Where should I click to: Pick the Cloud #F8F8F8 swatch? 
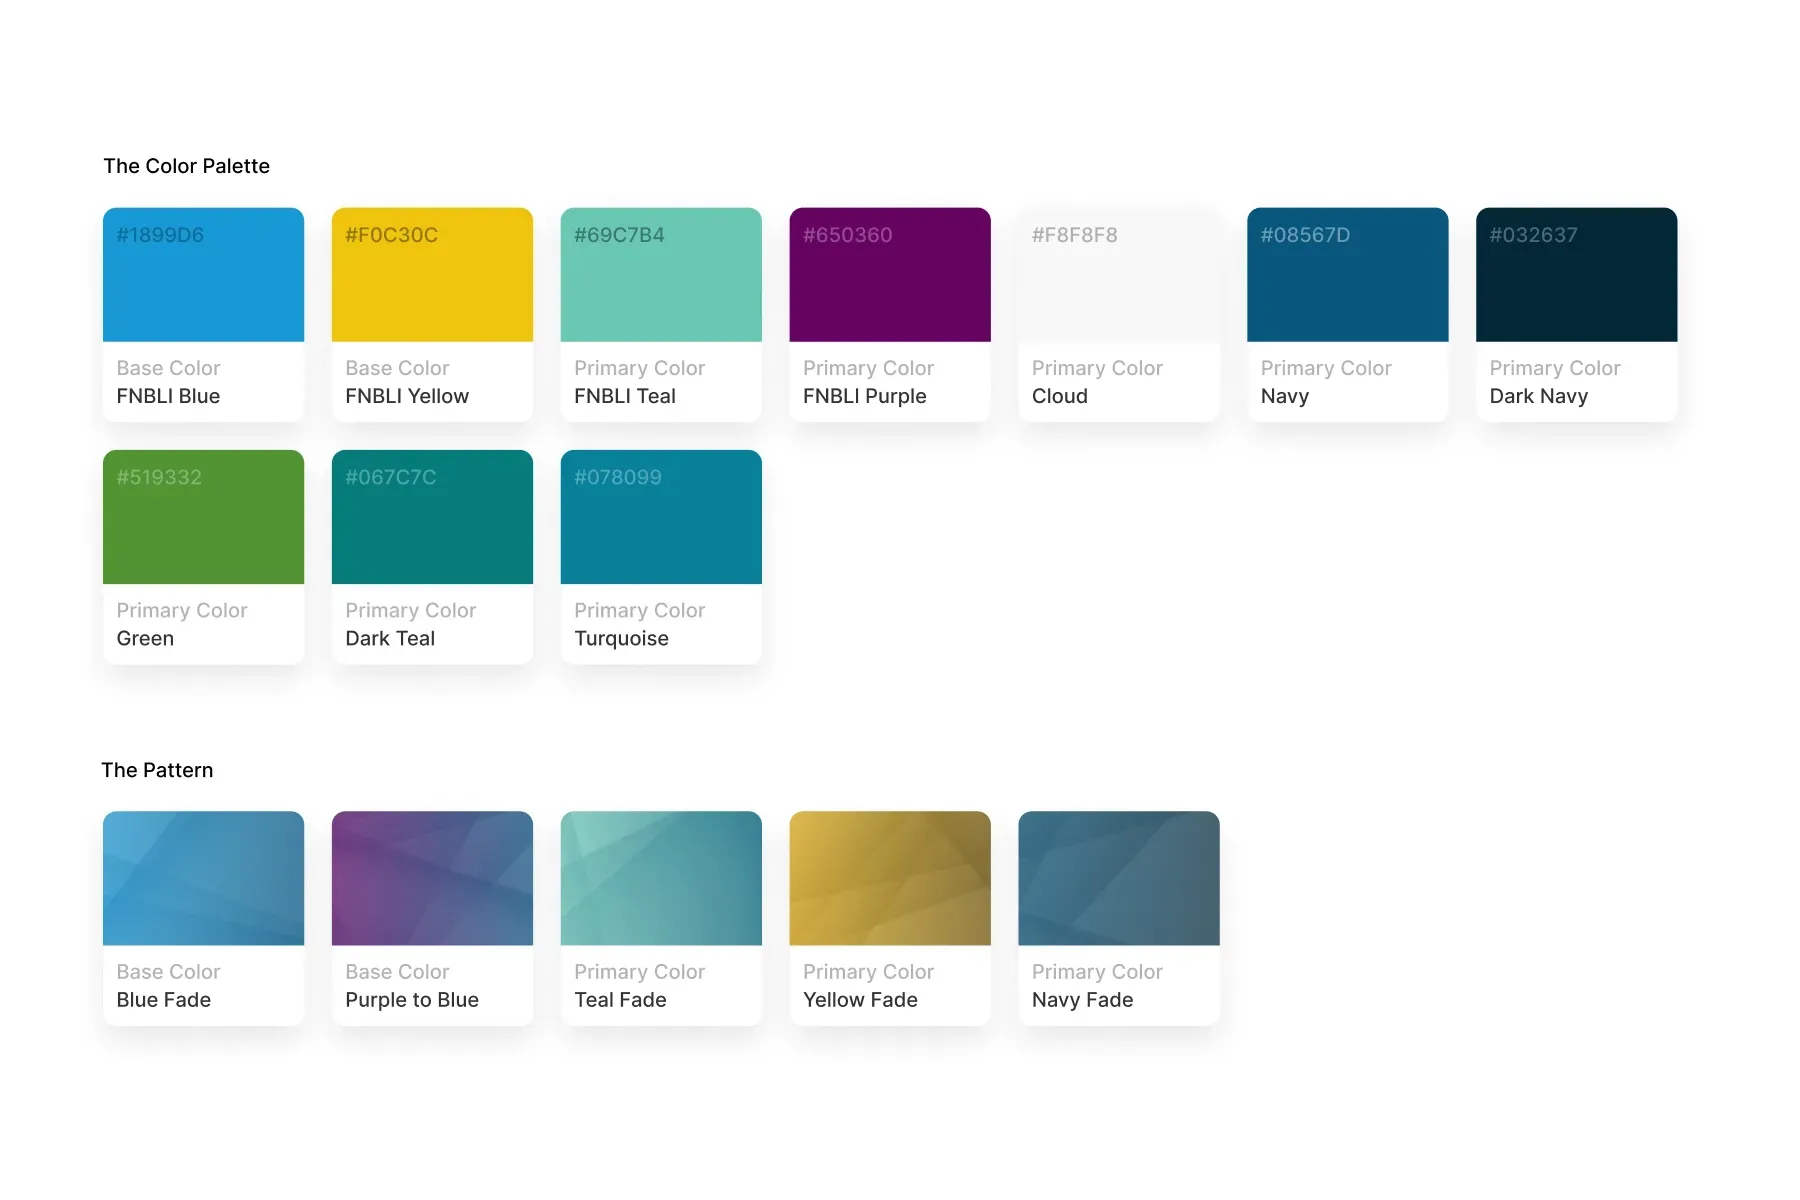tap(1119, 275)
